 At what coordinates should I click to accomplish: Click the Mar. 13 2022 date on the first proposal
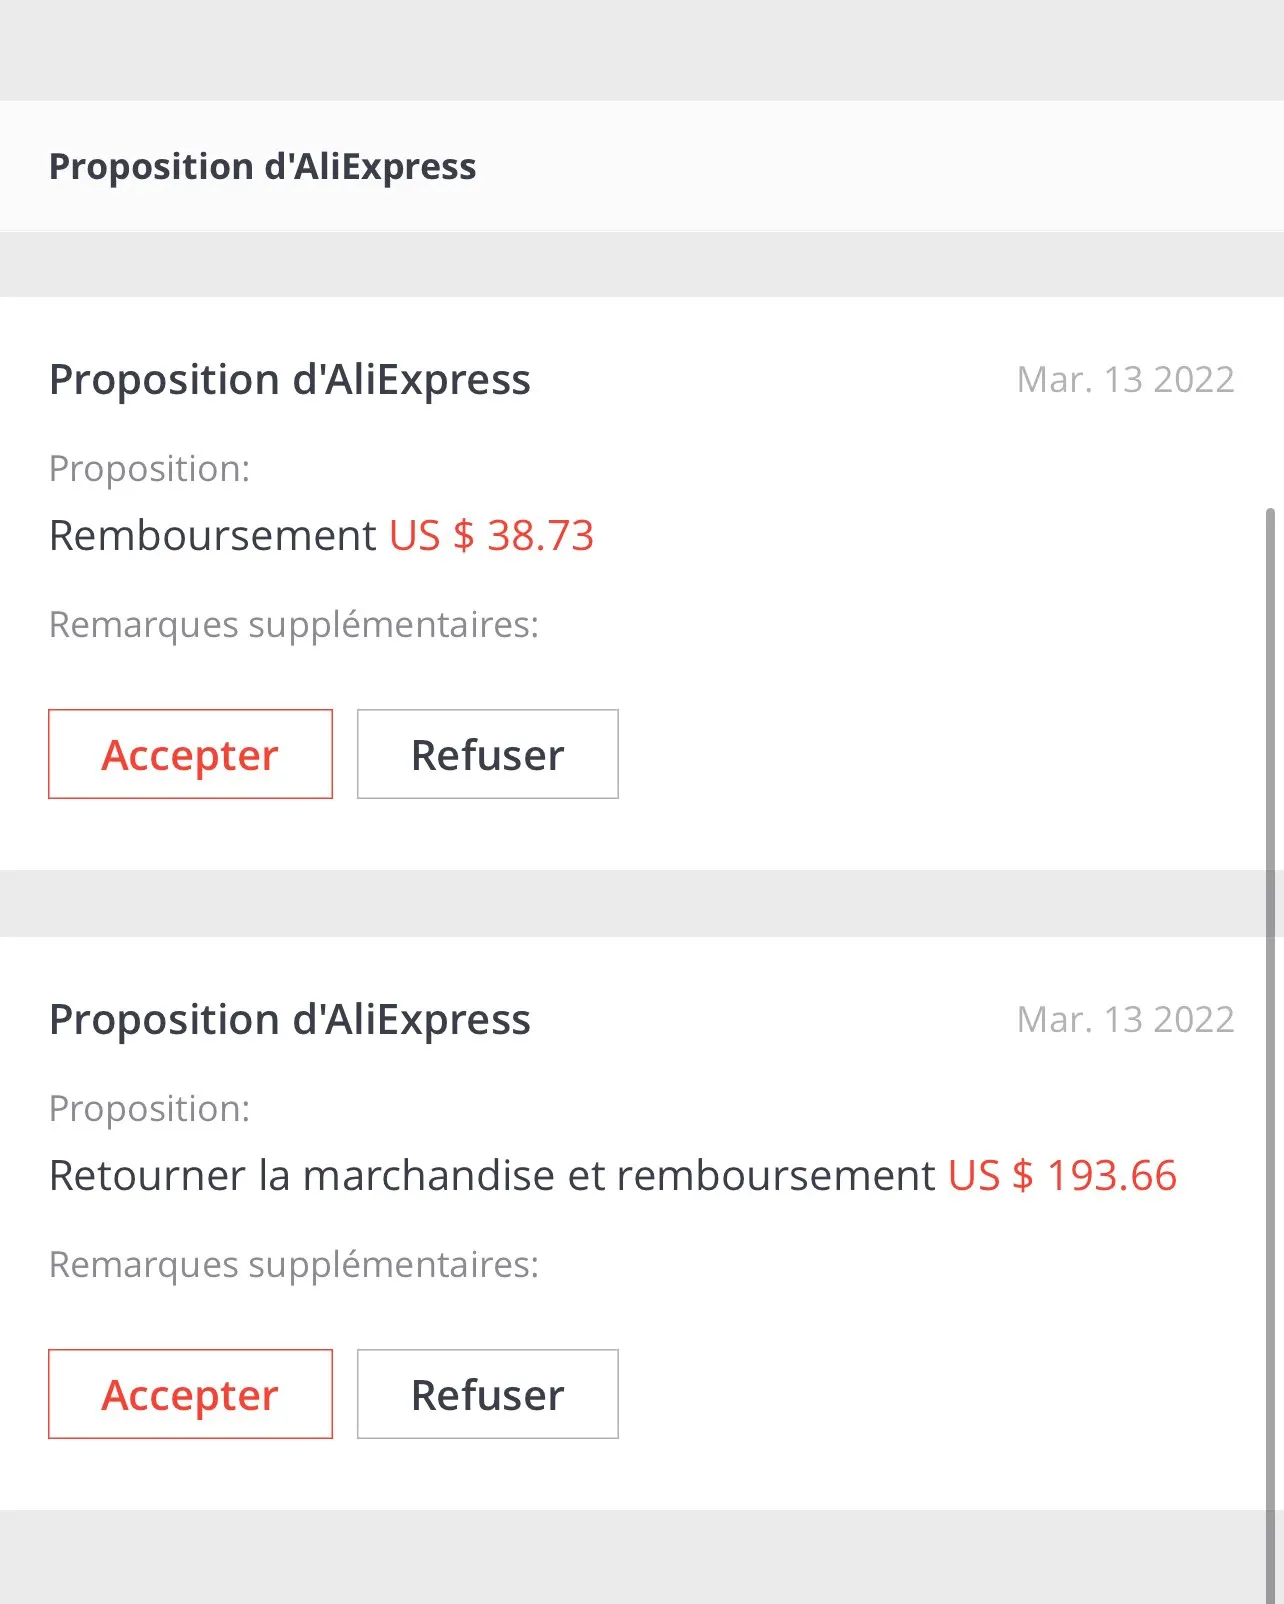(1125, 380)
